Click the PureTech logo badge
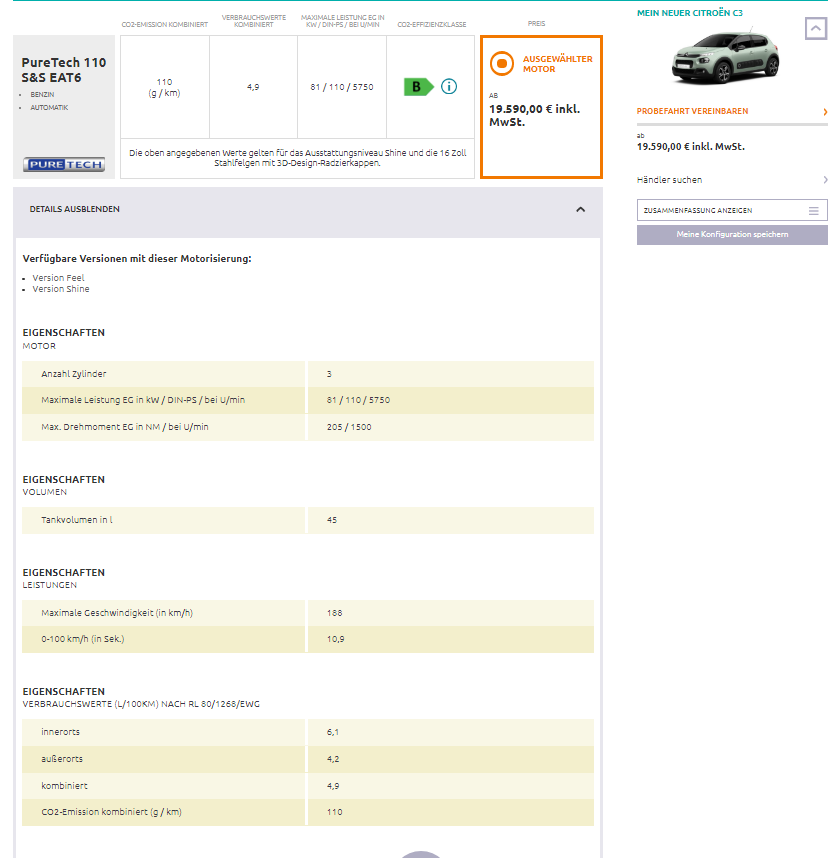The width and height of the screenshot is (838, 858). tap(64, 164)
